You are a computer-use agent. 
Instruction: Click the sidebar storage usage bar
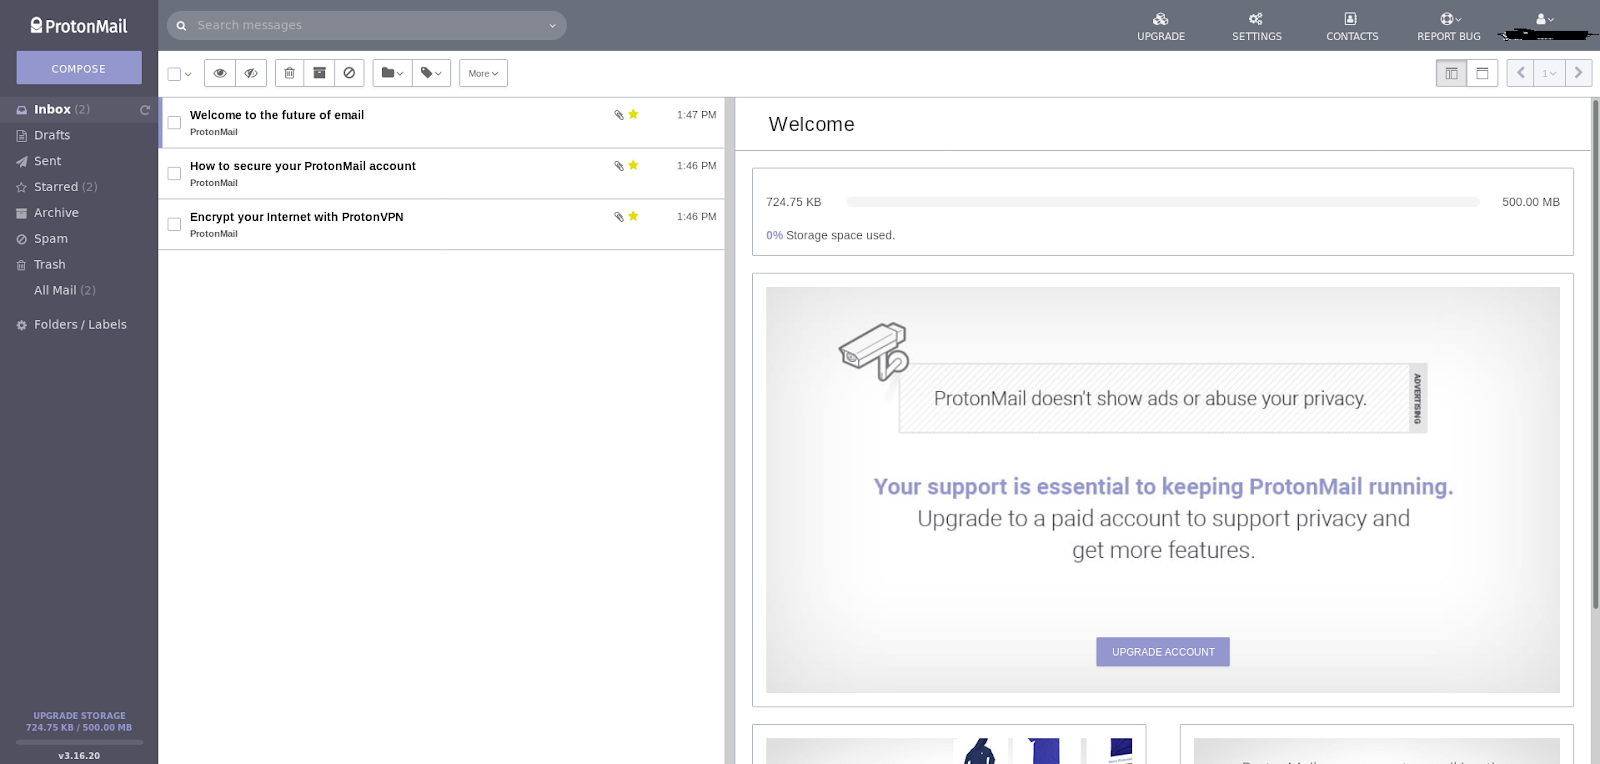tap(79, 742)
